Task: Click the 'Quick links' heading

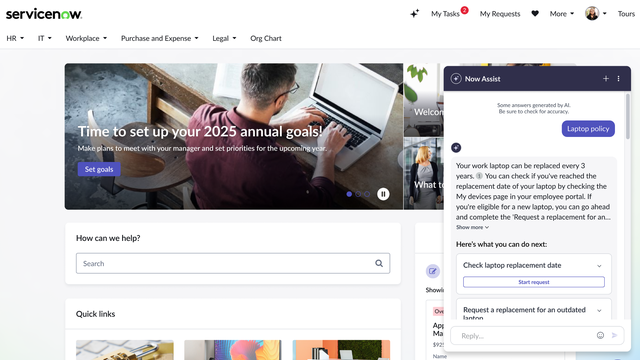Action: (96, 314)
